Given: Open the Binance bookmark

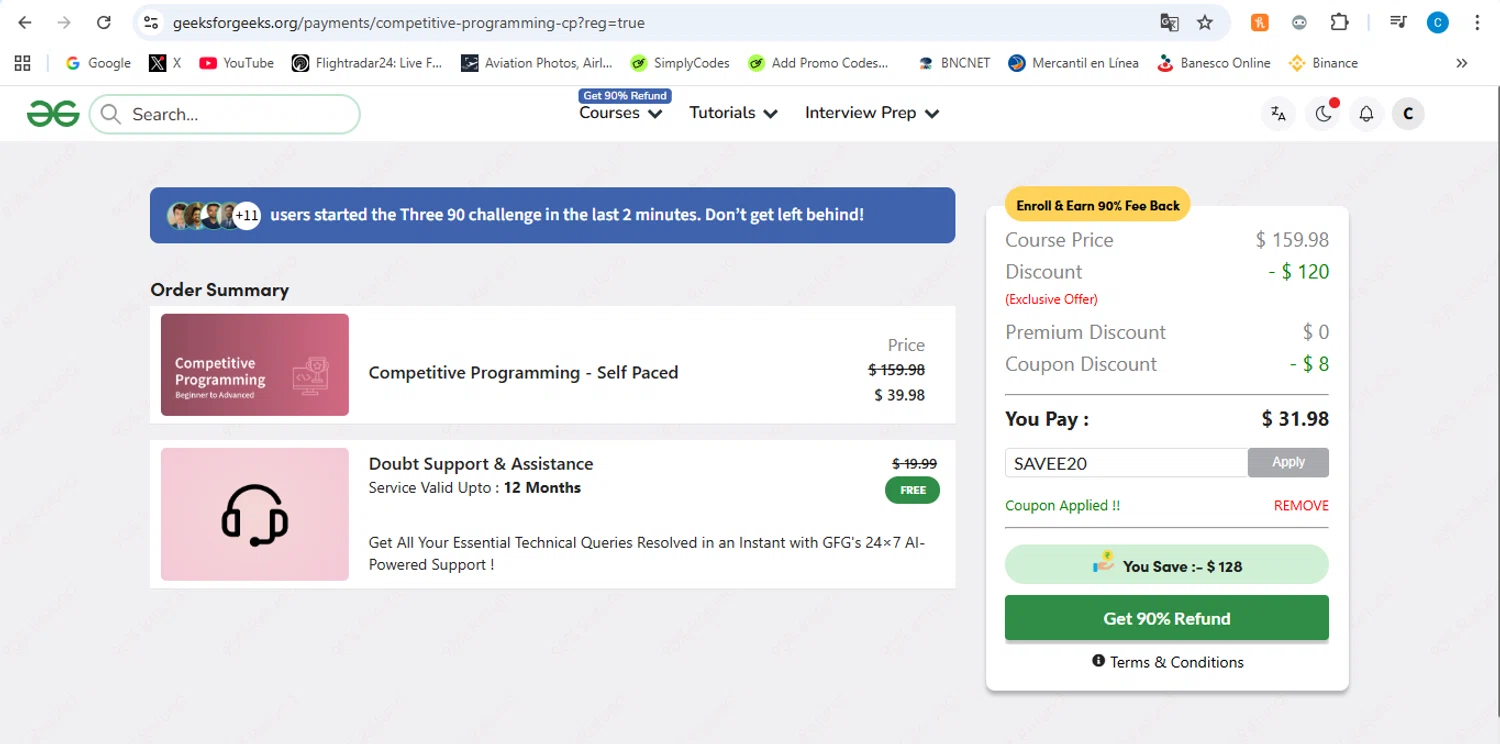Looking at the screenshot, I should (1323, 63).
